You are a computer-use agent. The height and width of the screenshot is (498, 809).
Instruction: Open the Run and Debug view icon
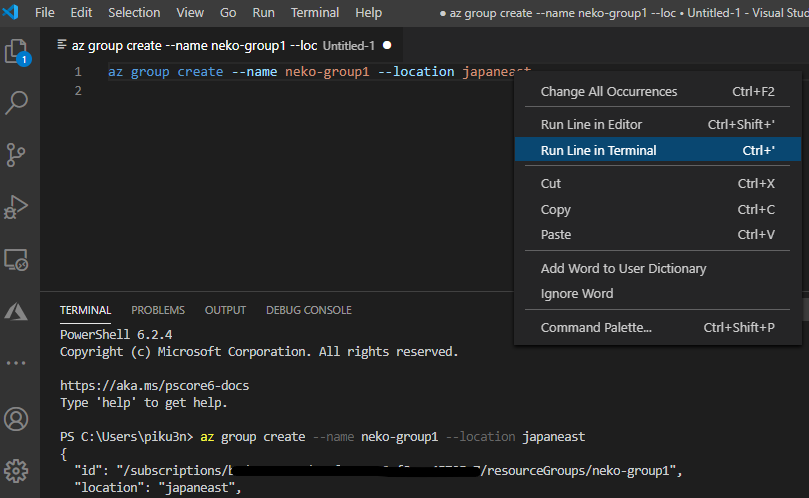point(16,207)
